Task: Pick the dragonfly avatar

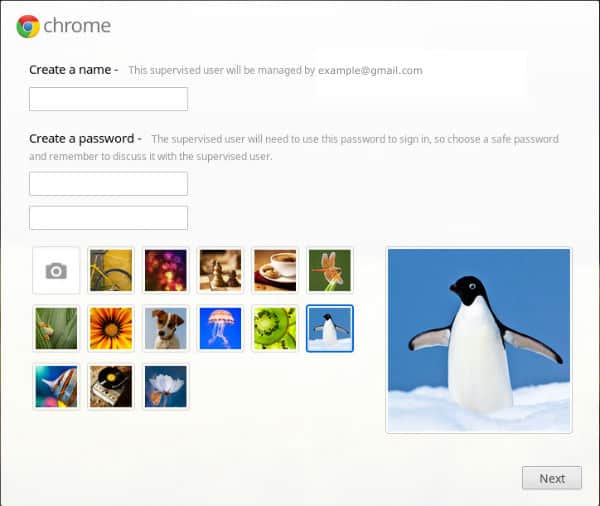Action: point(329,271)
